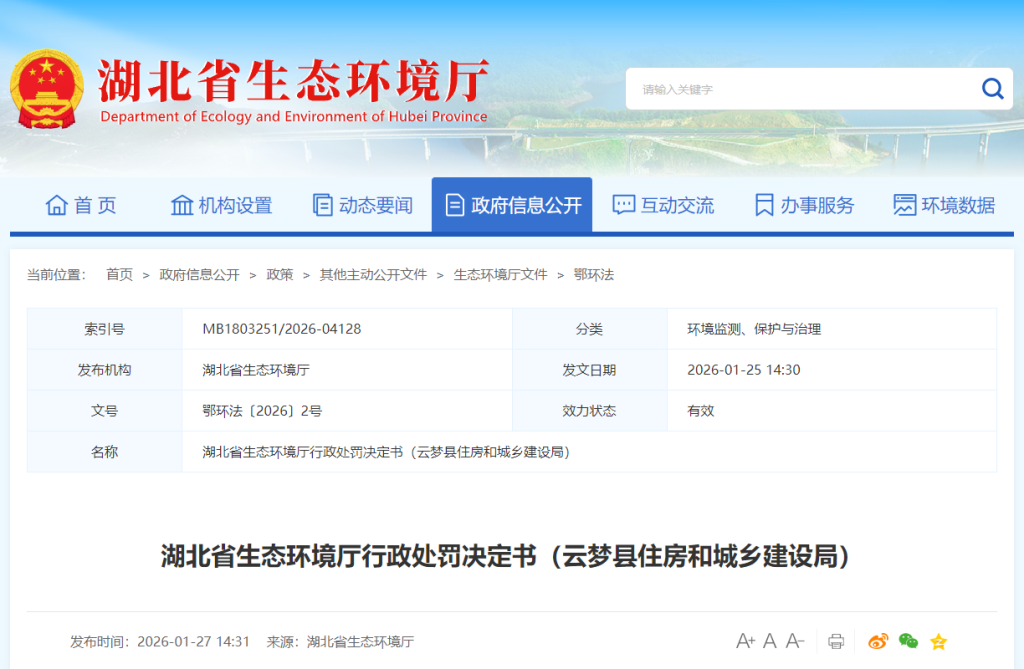The height and width of the screenshot is (669, 1024).
Task: Click the English department name under the title
Action: (293, 116)
